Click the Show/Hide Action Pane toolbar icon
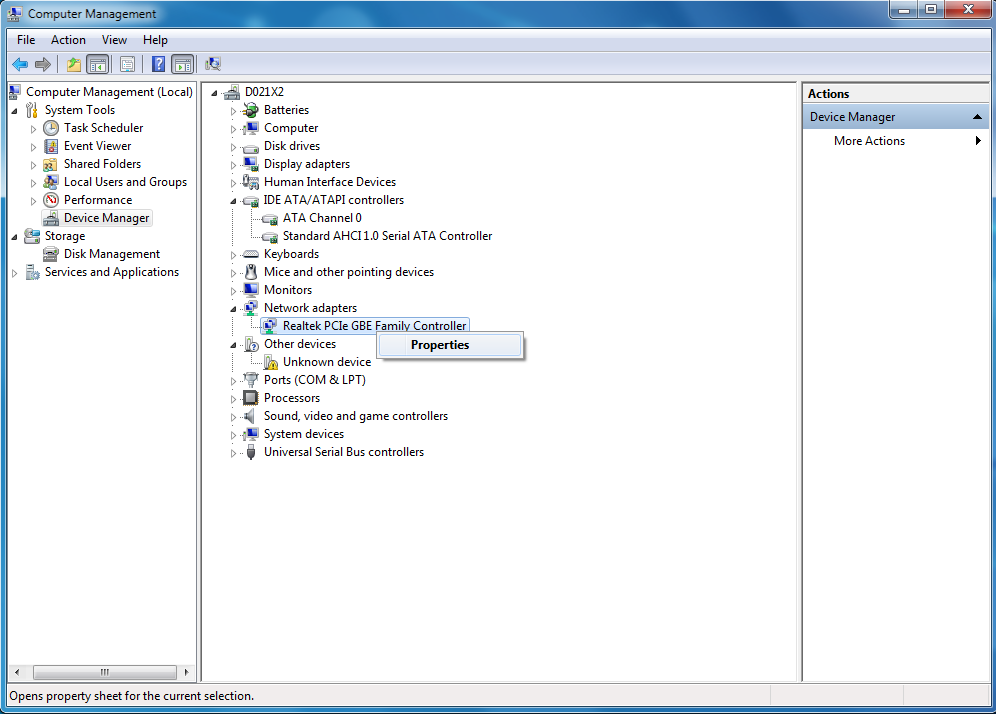 coord(183,64)
